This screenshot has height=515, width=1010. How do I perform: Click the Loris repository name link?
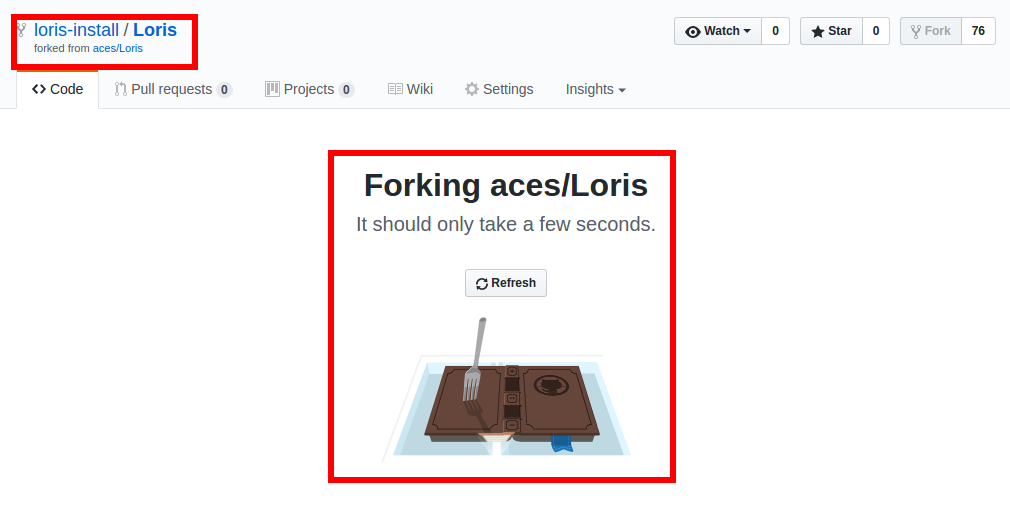tap(155, 30)
